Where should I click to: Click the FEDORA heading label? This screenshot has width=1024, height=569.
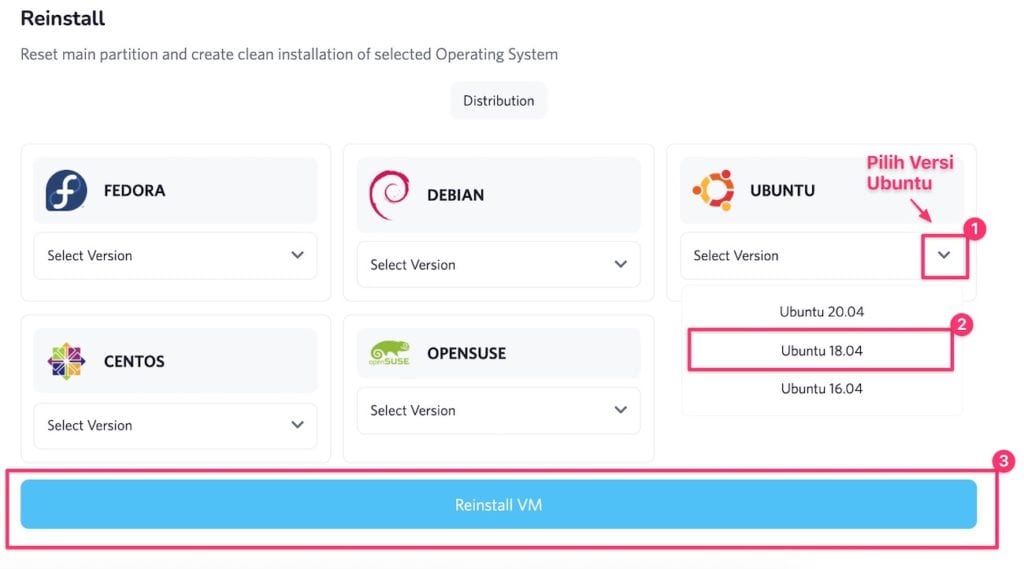coord(134,191)
